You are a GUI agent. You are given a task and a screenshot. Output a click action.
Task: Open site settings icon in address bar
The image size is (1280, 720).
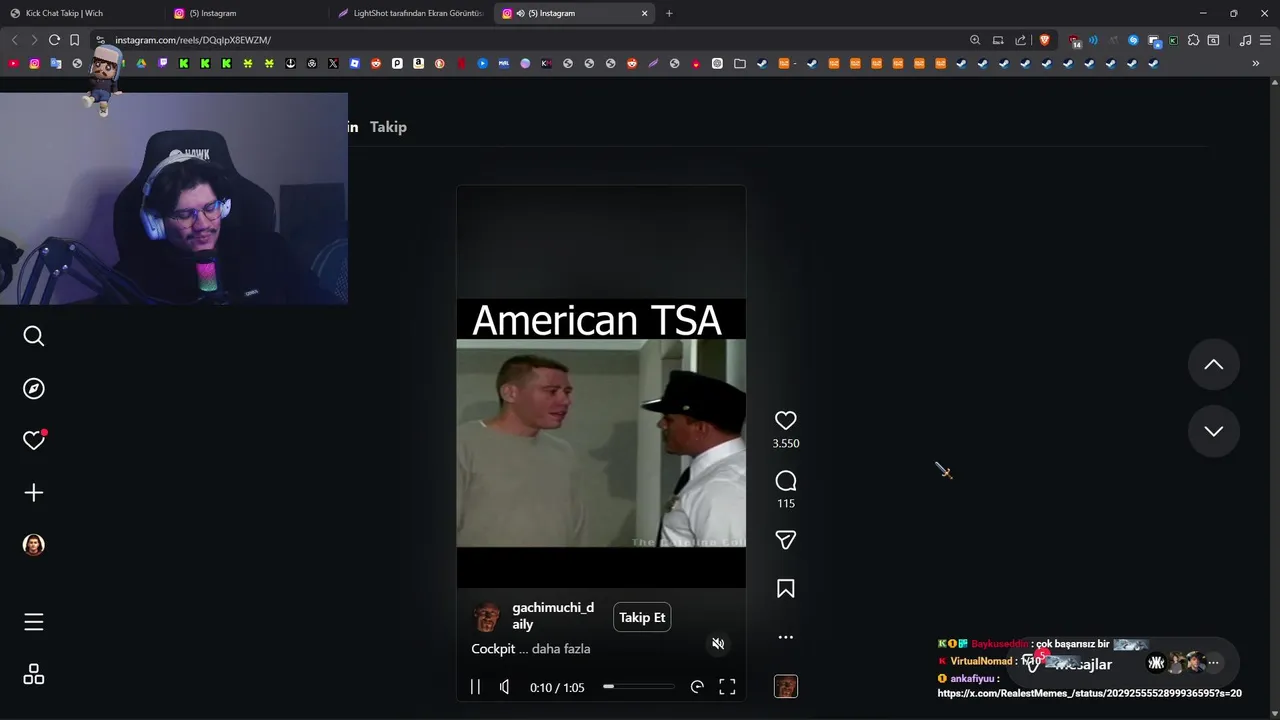click(x=100, y=40)
